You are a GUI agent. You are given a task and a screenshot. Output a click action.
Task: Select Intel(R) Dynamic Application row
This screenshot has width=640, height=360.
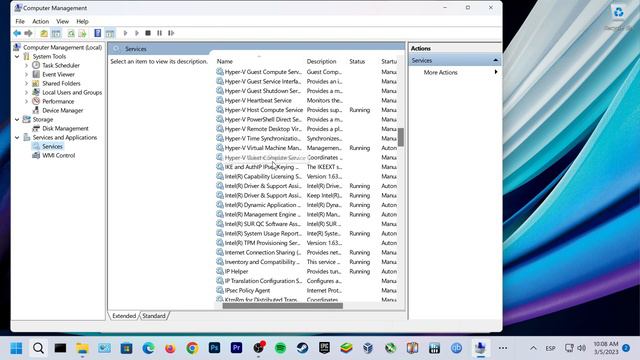[x=306, y=205]
